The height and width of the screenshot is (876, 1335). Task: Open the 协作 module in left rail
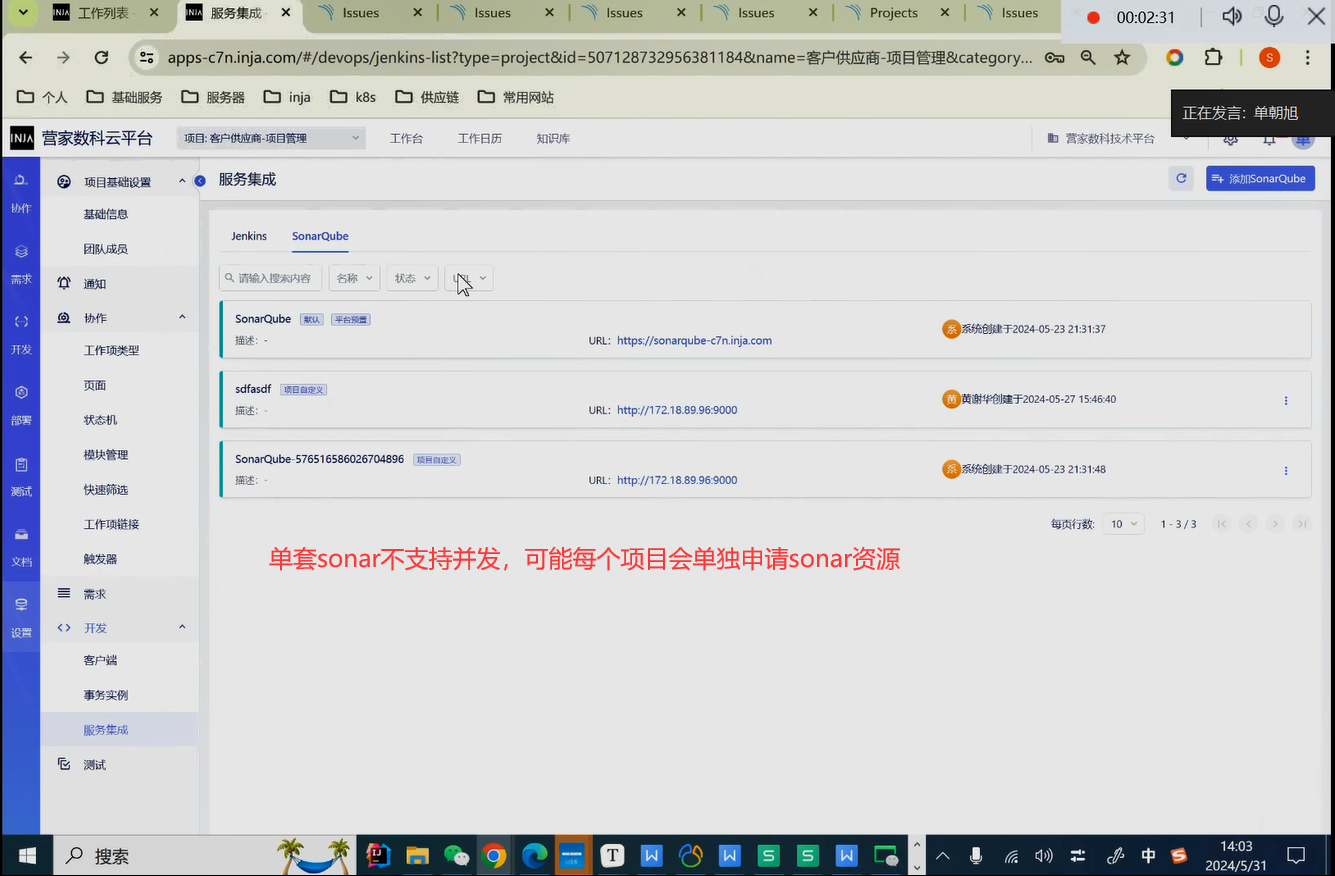click(21, 192)
